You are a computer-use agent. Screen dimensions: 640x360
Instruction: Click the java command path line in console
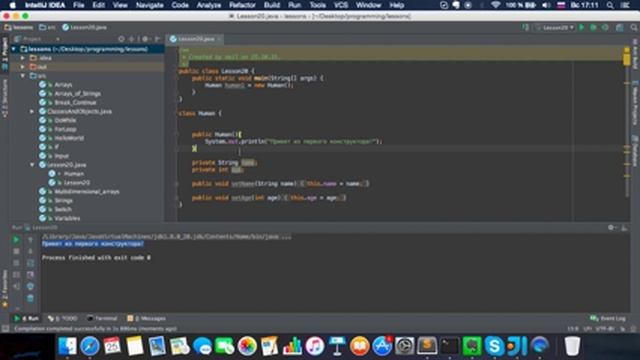tap(167, 237)
